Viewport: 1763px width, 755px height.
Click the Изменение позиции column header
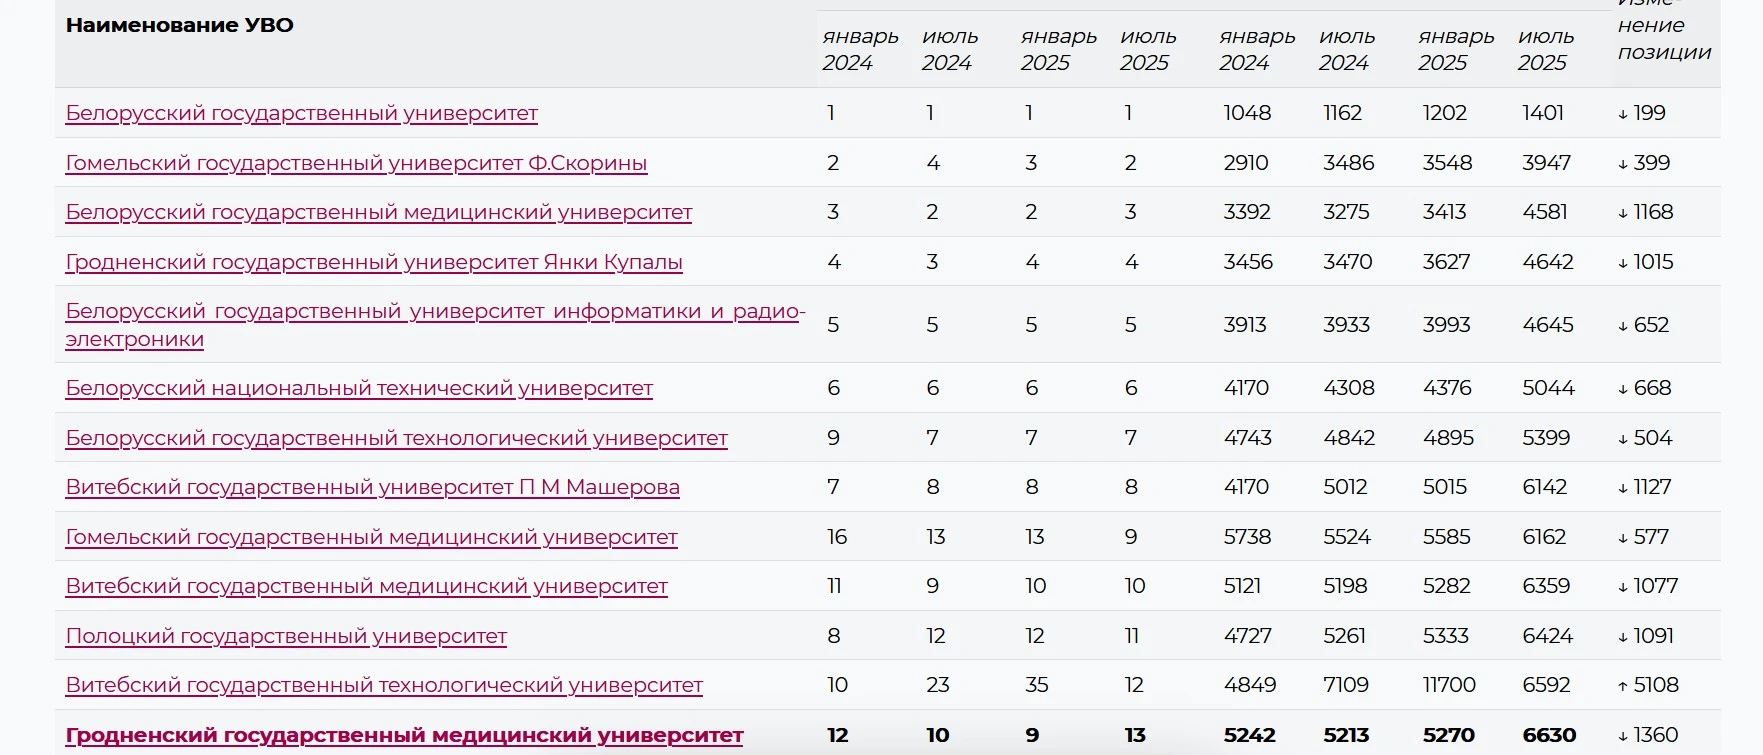1664,38
